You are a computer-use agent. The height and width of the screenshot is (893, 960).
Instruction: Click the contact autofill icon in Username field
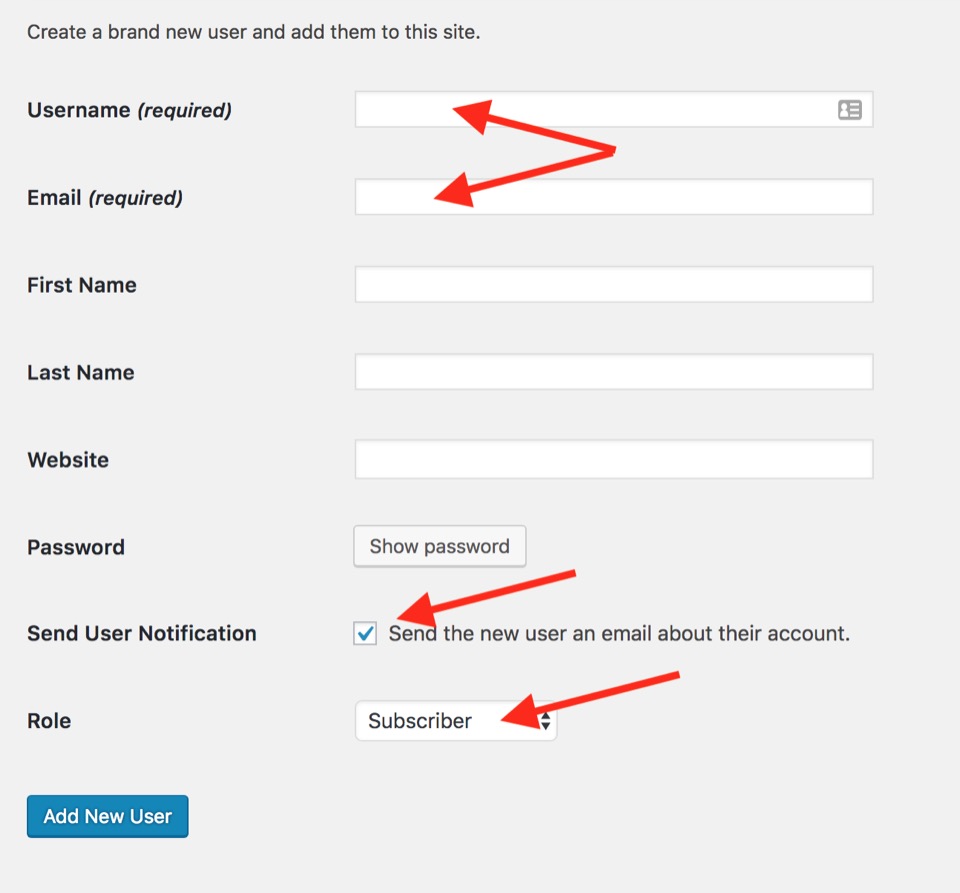(x=850, y=110)
